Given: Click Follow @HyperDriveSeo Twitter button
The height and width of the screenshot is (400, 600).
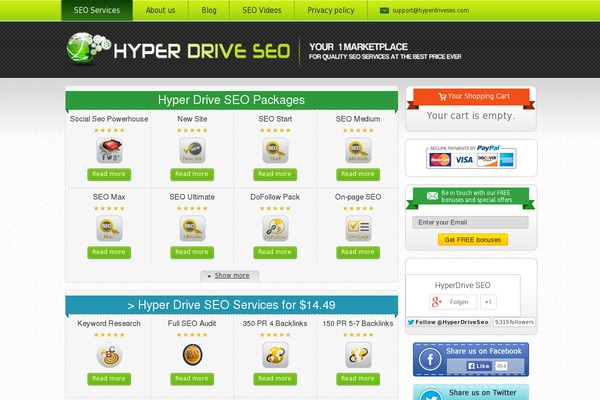Looking at the screenshot, I should (448, 322).
